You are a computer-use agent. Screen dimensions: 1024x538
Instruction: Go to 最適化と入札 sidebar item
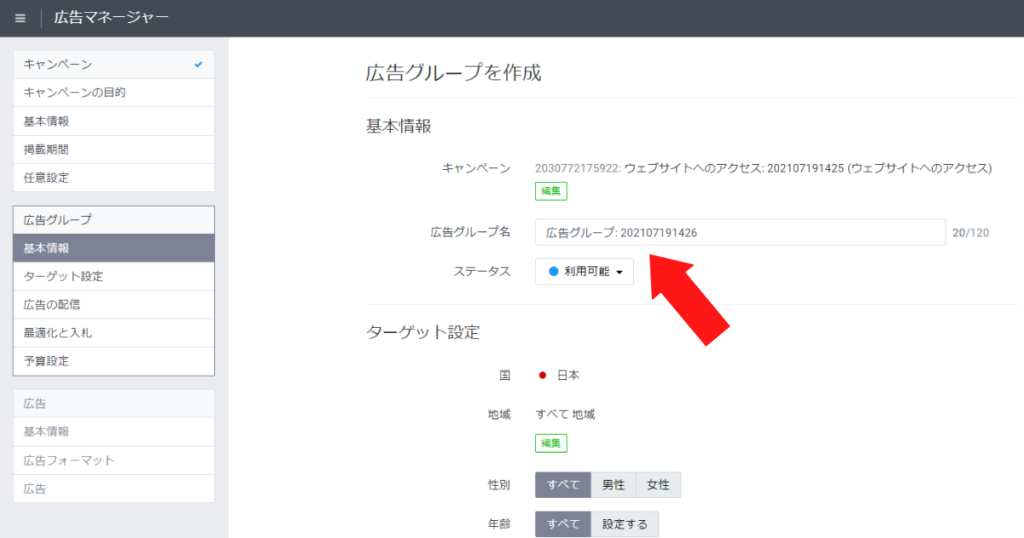point(114,332)
